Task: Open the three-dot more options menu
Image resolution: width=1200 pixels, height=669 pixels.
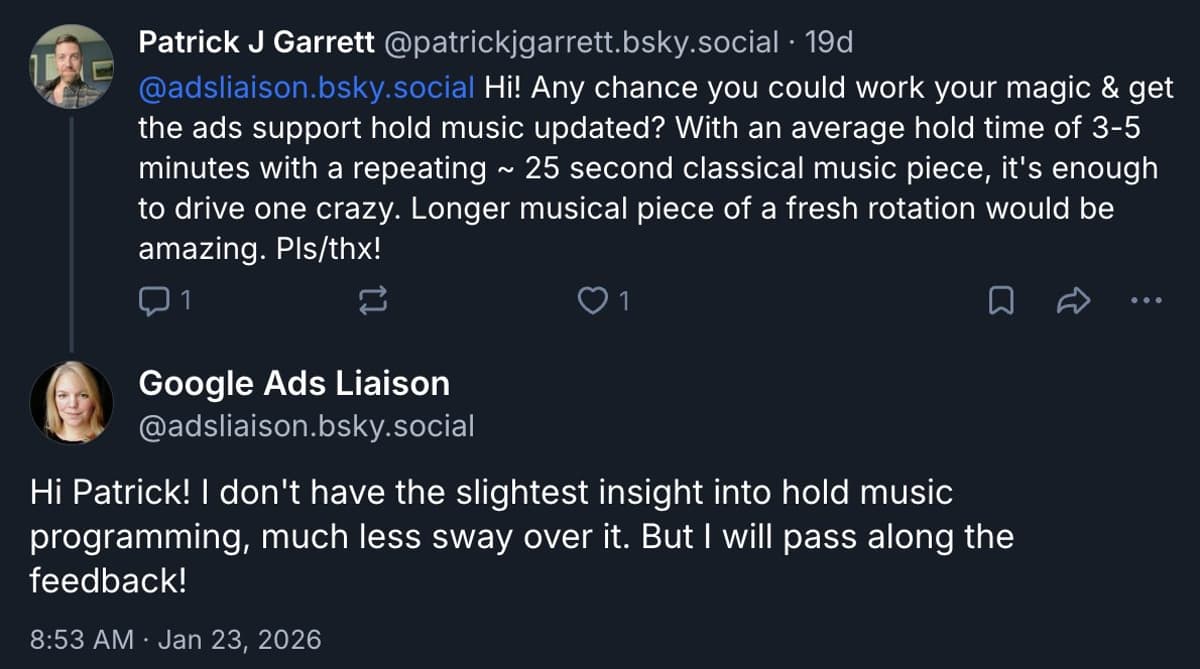Action: coord(1145,300)
